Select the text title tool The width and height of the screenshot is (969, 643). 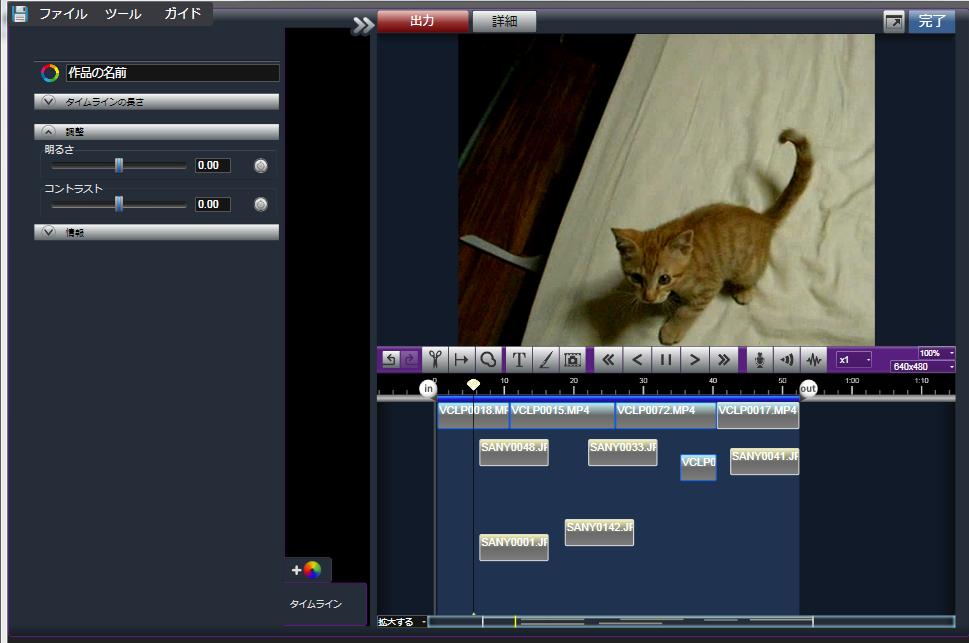(x=519, y=360)
